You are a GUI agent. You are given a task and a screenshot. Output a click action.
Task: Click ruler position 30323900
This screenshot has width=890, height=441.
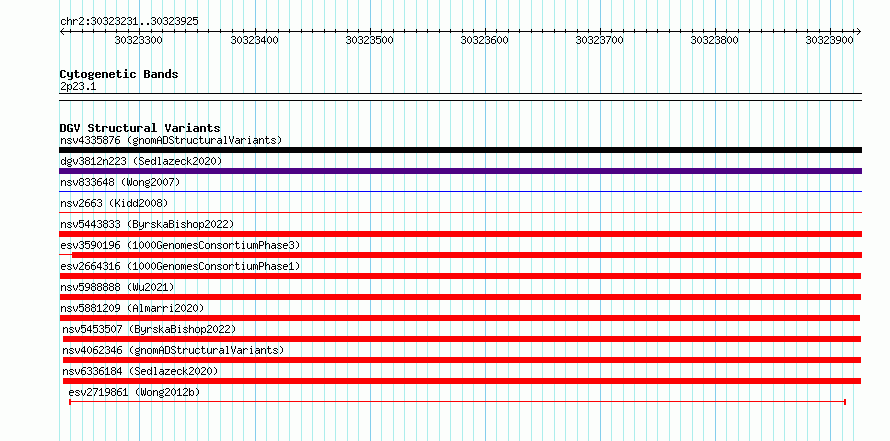pyautogui.click(x=830, y=40)
